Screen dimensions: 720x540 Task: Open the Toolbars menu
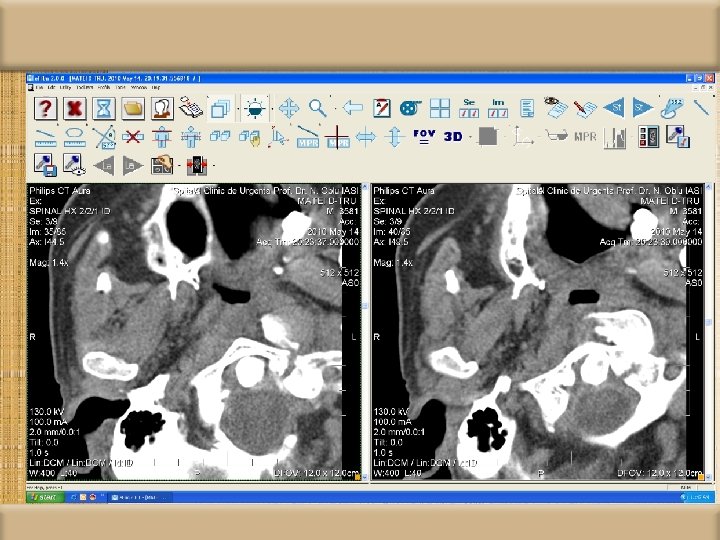pyautogui.click(x=85, y=87)
